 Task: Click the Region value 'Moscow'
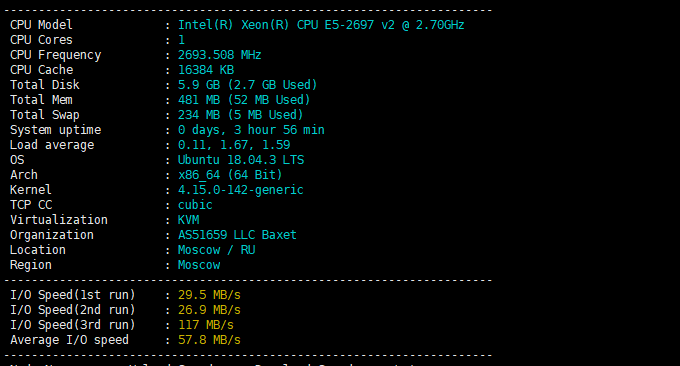(x=199, y=265)
